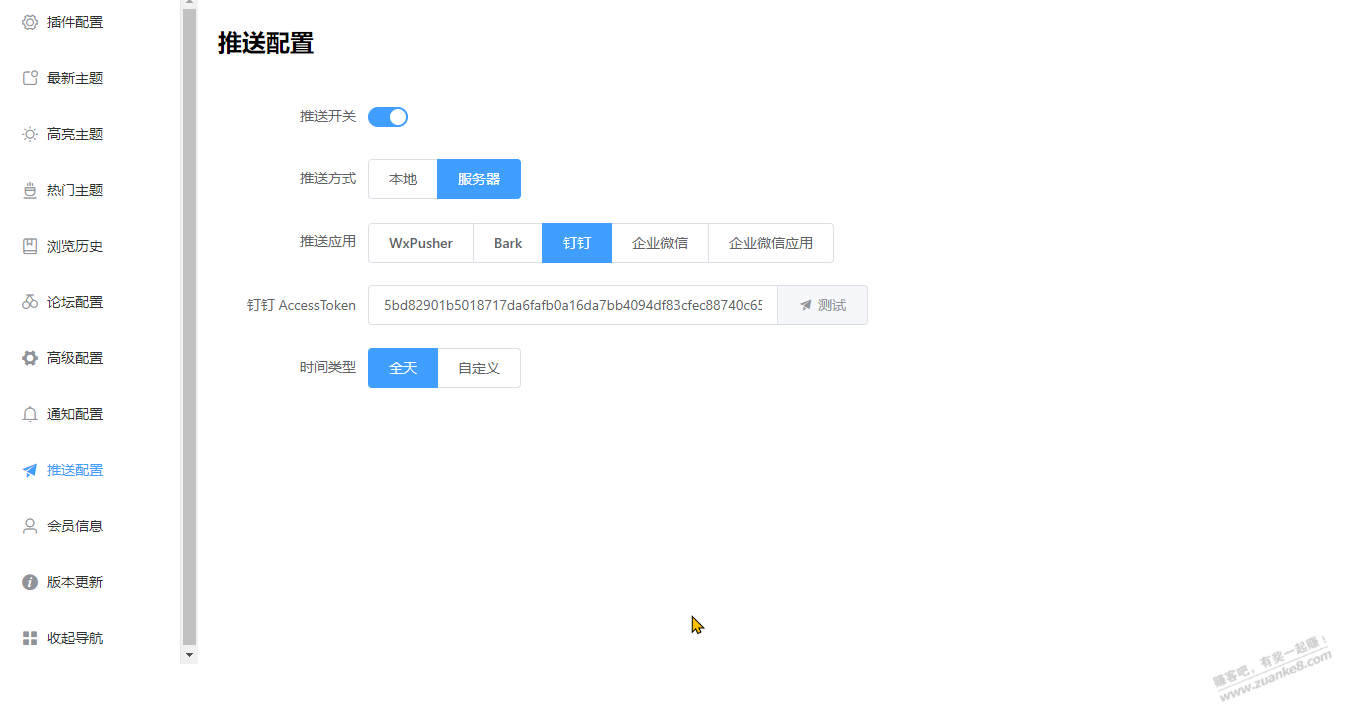Select 推送配置 menu label
Viewport: 1356px width, 721px height.
75,470
